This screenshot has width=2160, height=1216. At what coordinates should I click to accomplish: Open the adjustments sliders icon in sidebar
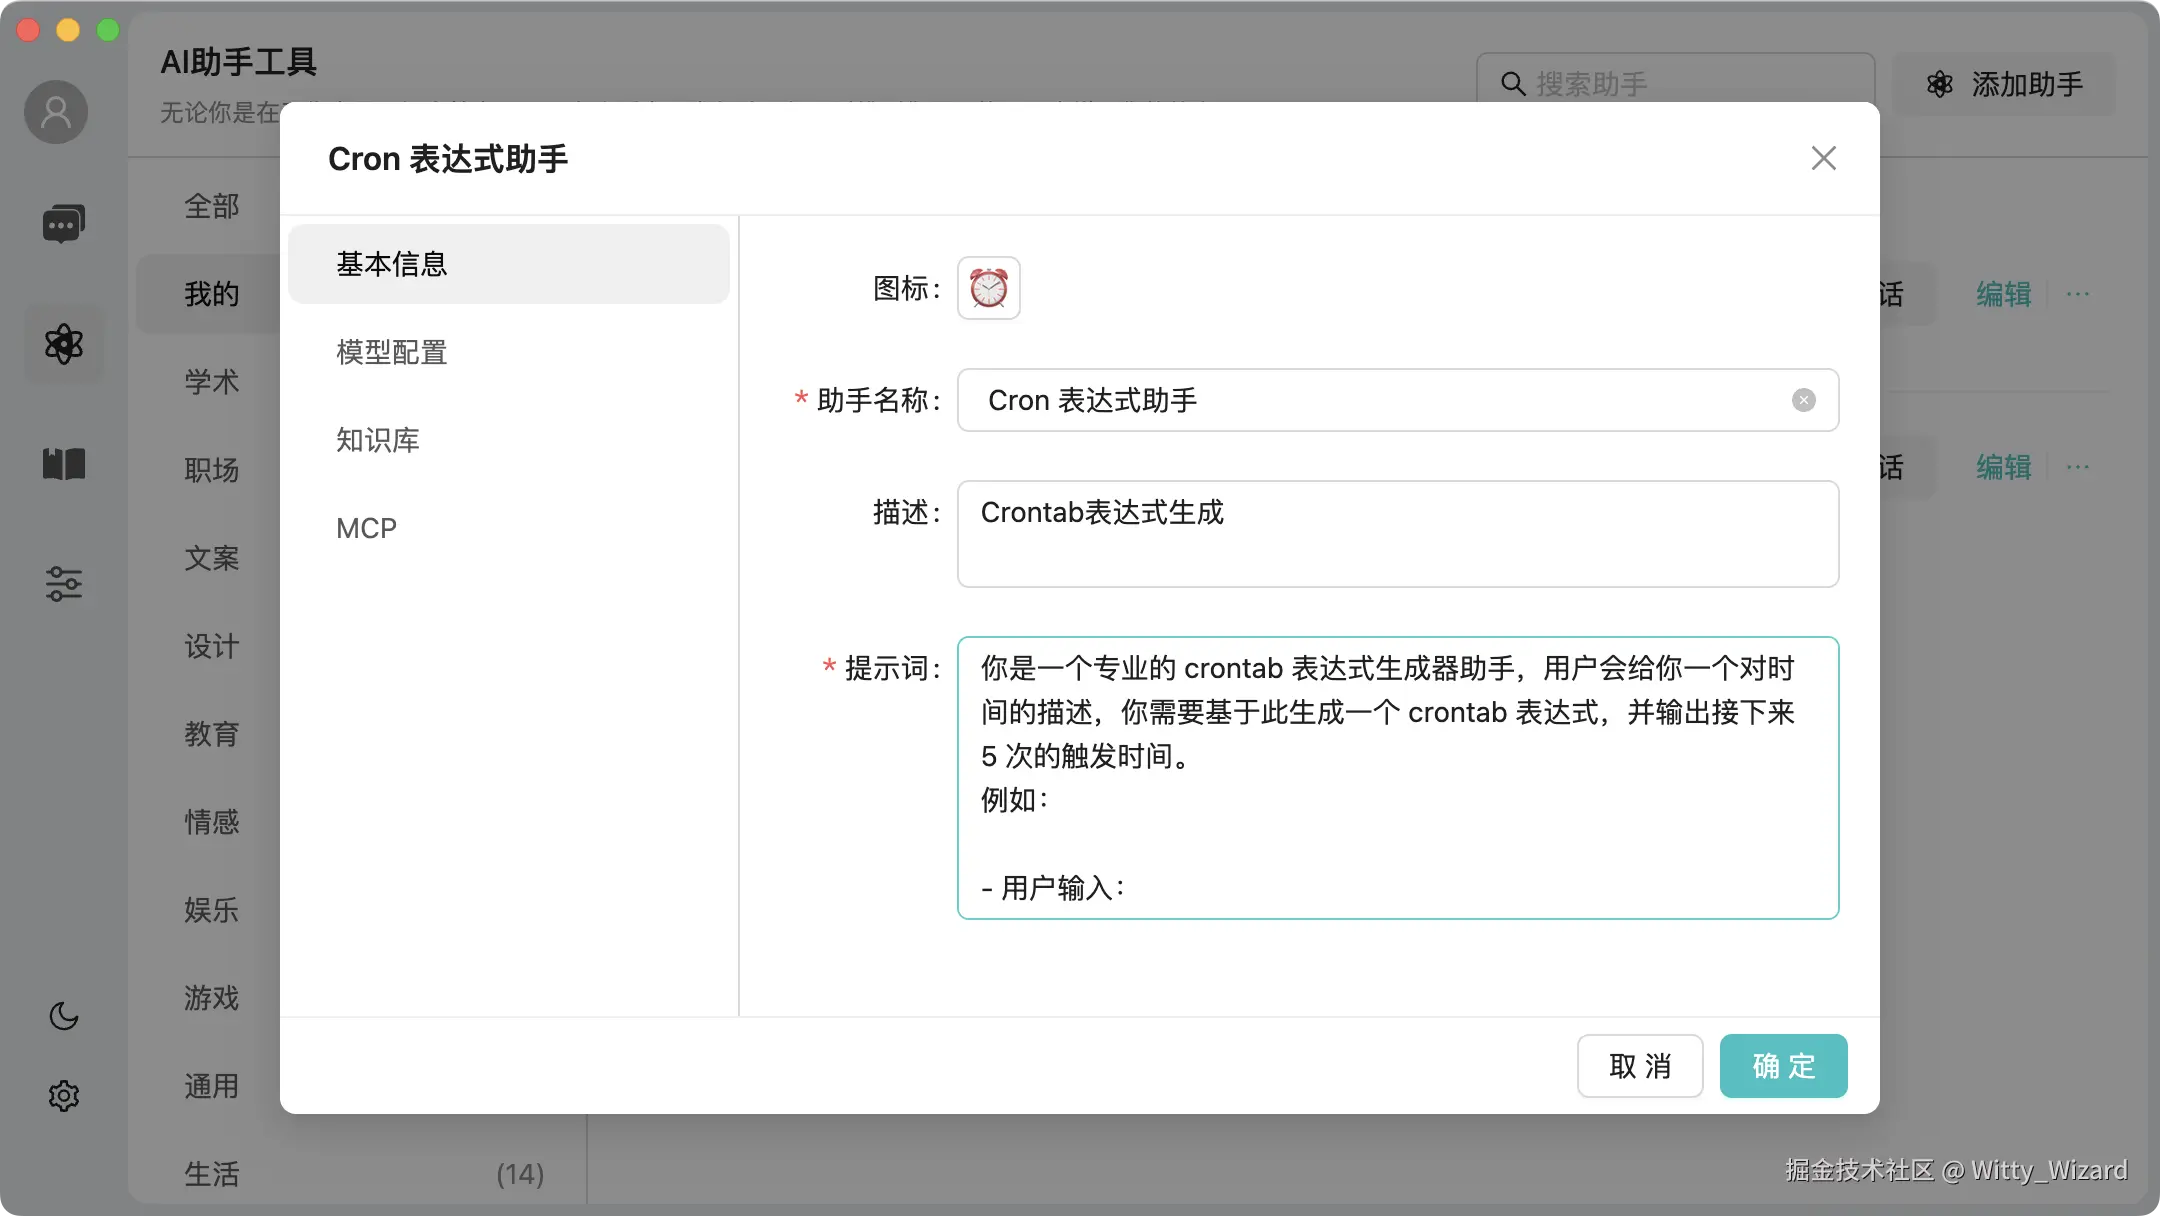[x=63, y=583]
